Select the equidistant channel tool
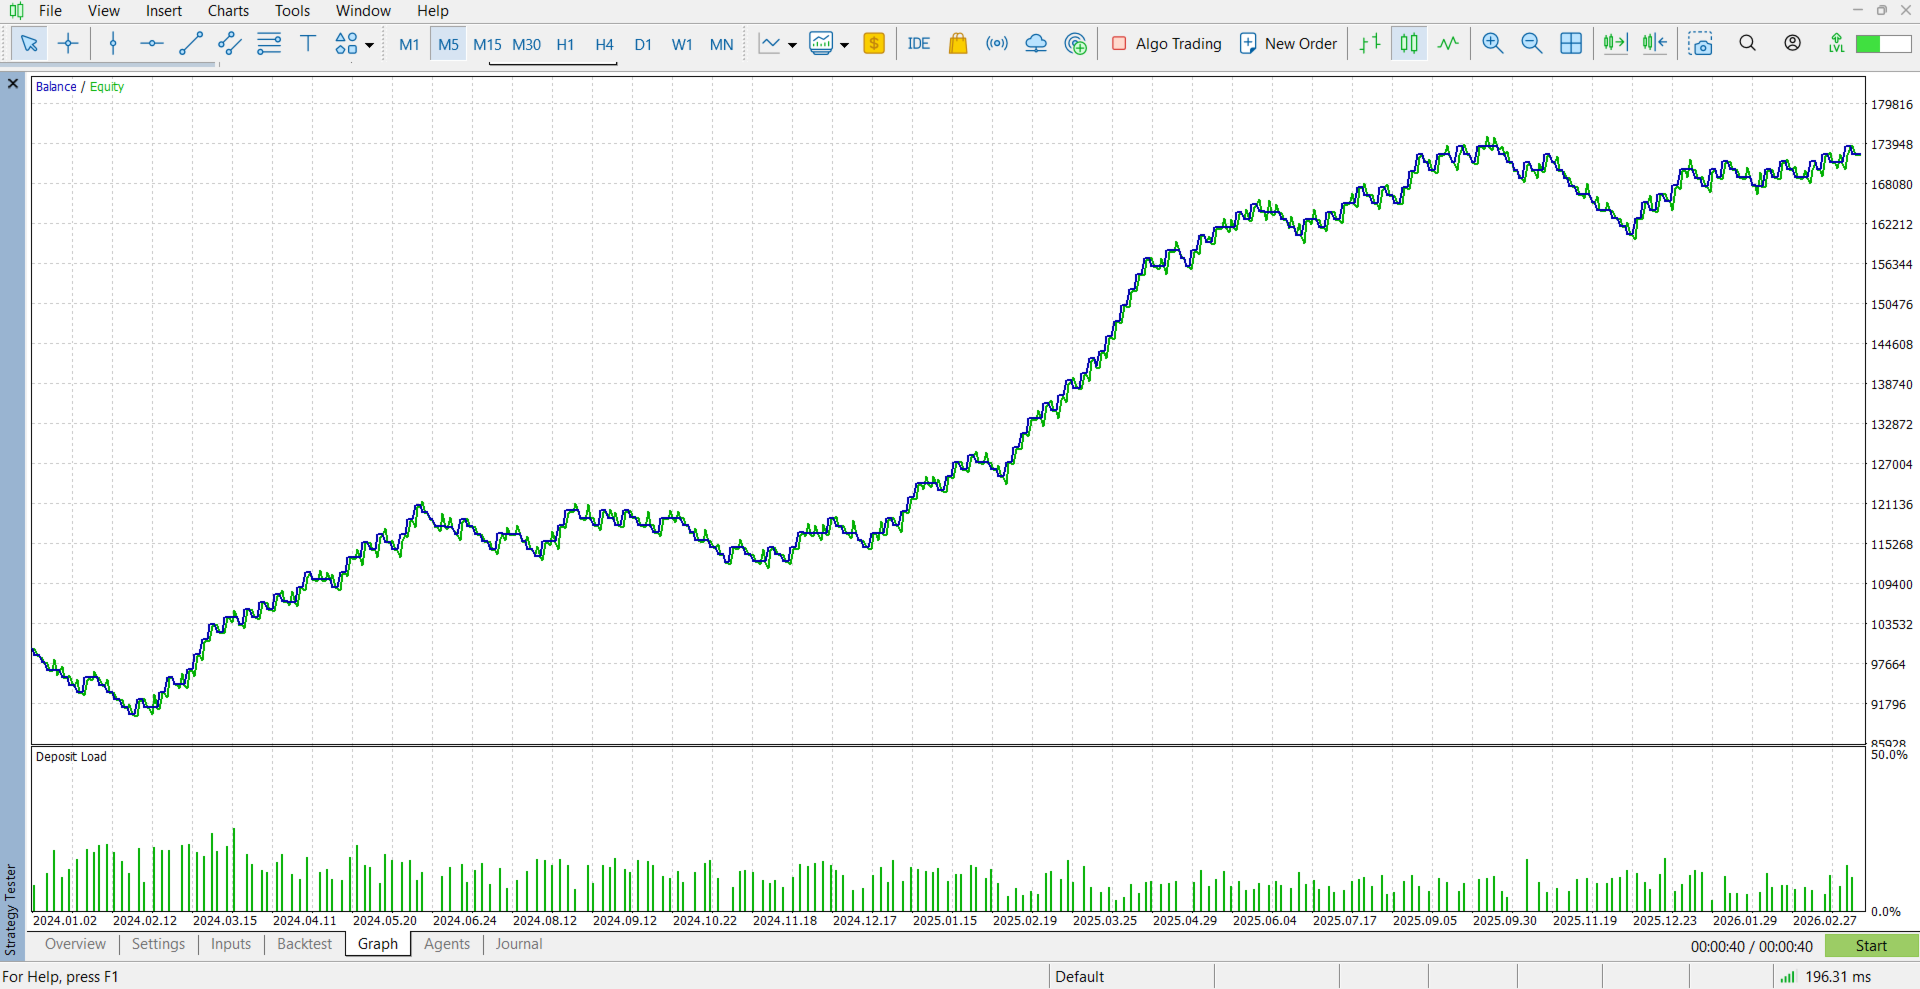This screenshot has height=989, width=1920. 230,43
